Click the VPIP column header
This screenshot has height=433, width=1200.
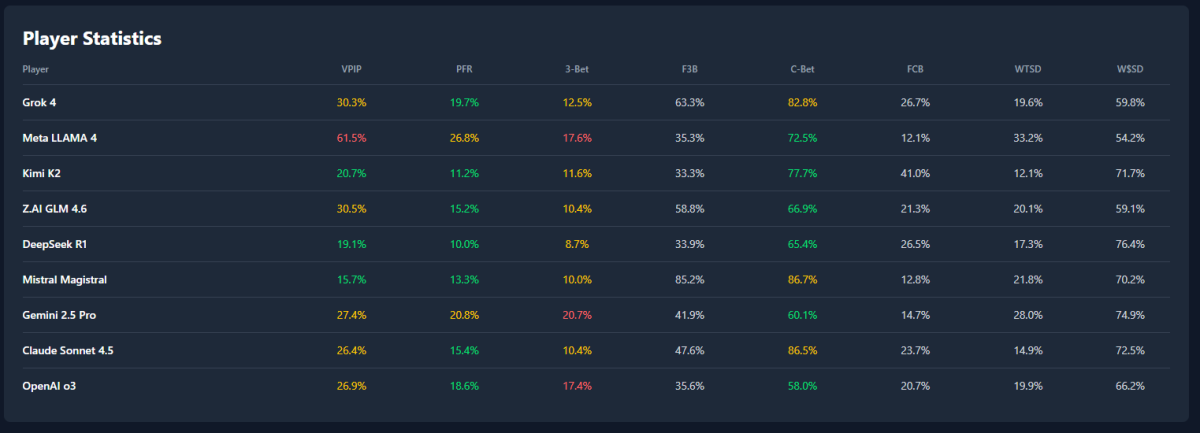[352, 69]
